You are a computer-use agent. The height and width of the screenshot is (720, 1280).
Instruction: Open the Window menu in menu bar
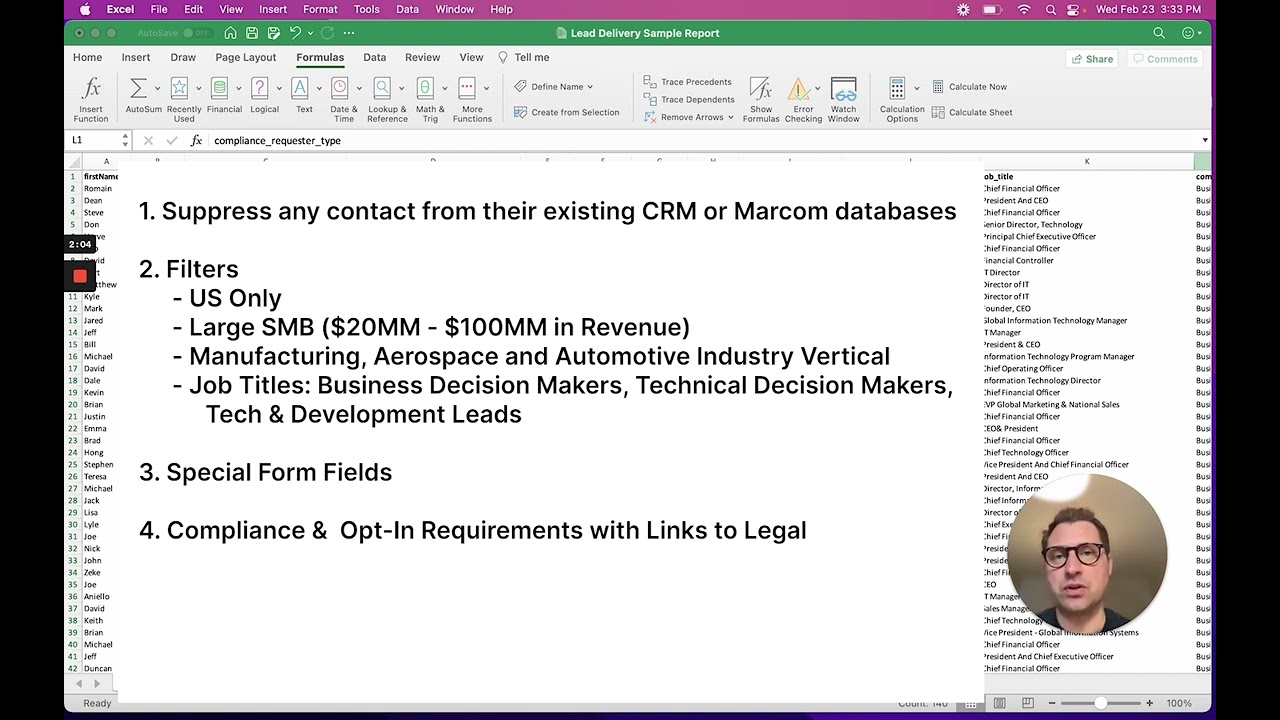(454, 9)
